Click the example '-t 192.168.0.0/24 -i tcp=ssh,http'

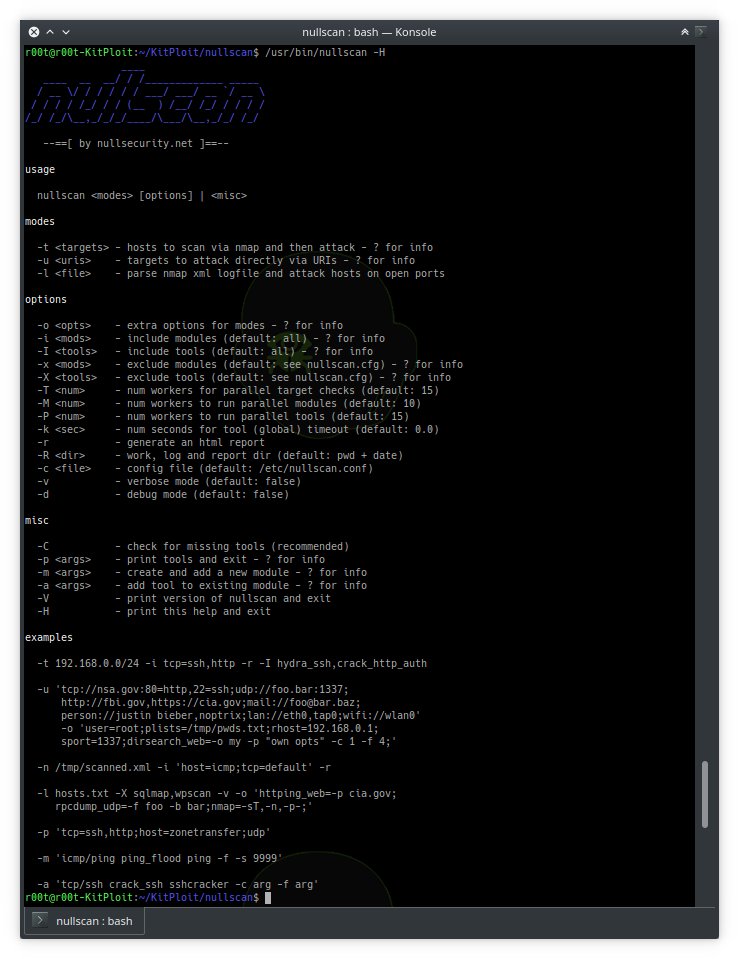[x=232, y=664]
